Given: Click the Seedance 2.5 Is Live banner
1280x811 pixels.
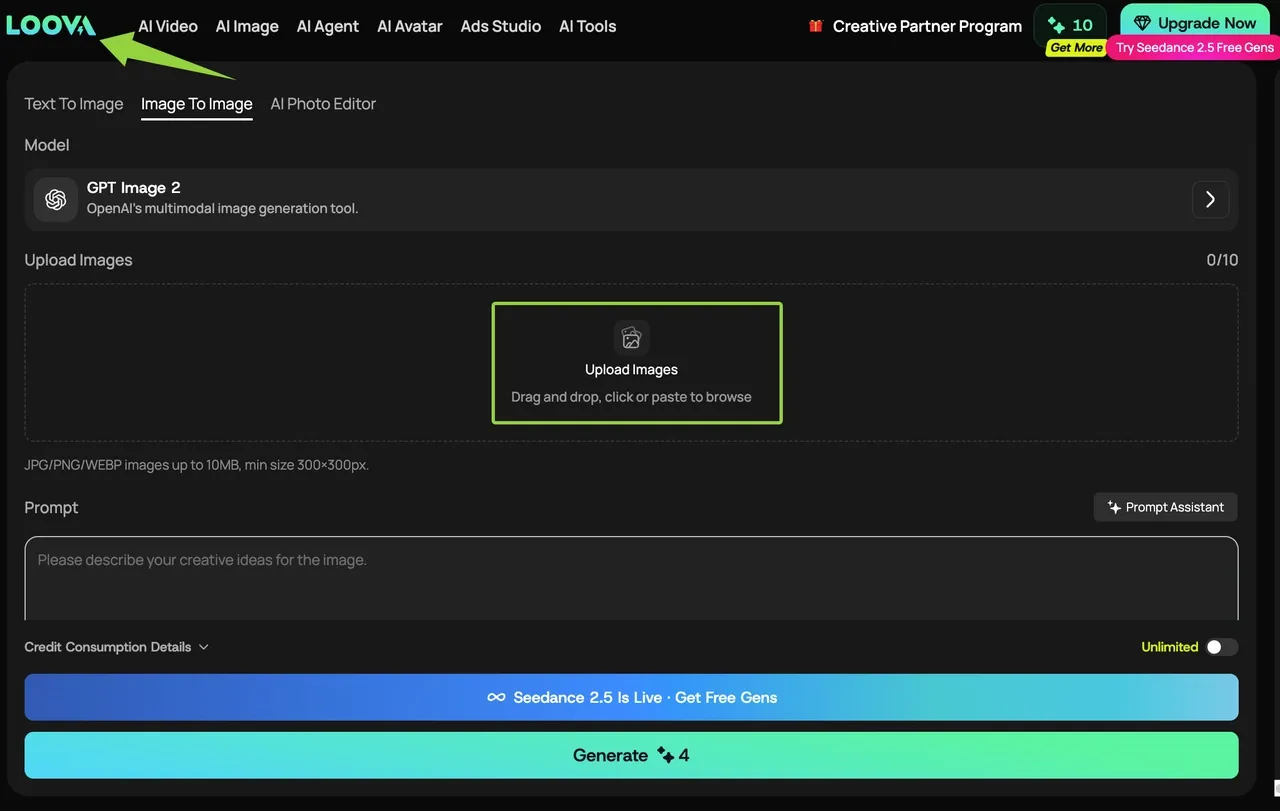Looking at the screenshot, I should tap(631, 697).
